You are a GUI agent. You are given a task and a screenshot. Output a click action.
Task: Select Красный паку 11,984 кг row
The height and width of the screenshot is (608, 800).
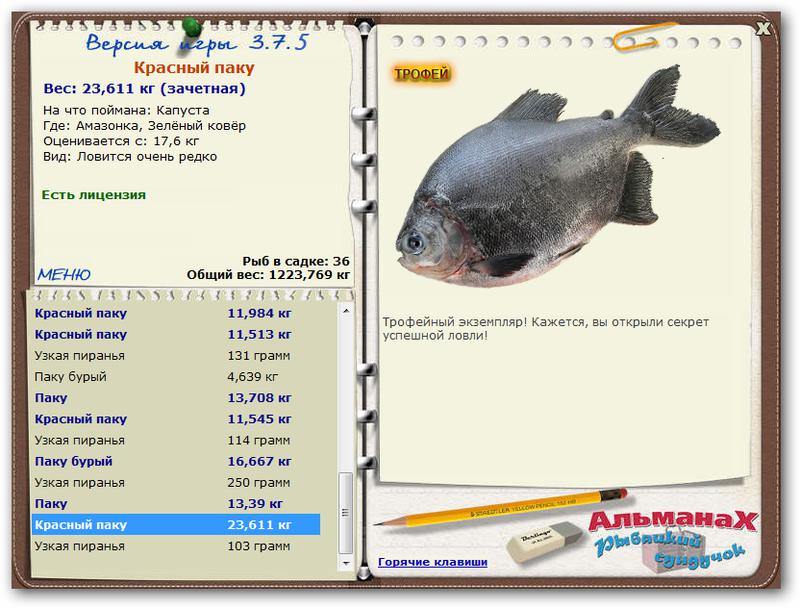176,313
